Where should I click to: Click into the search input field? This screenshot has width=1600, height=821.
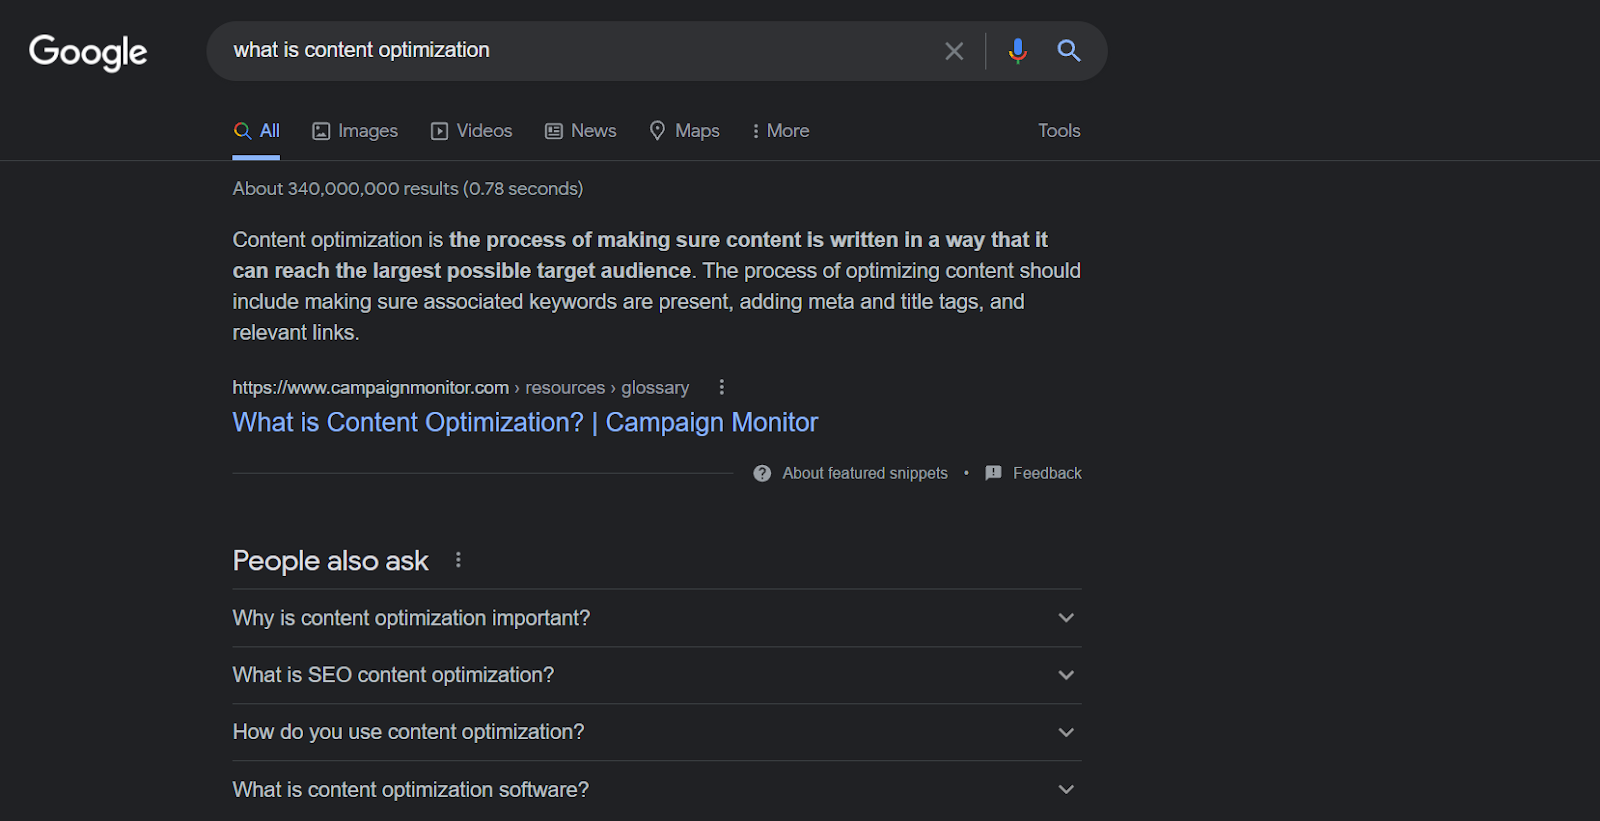click(580, 51)
